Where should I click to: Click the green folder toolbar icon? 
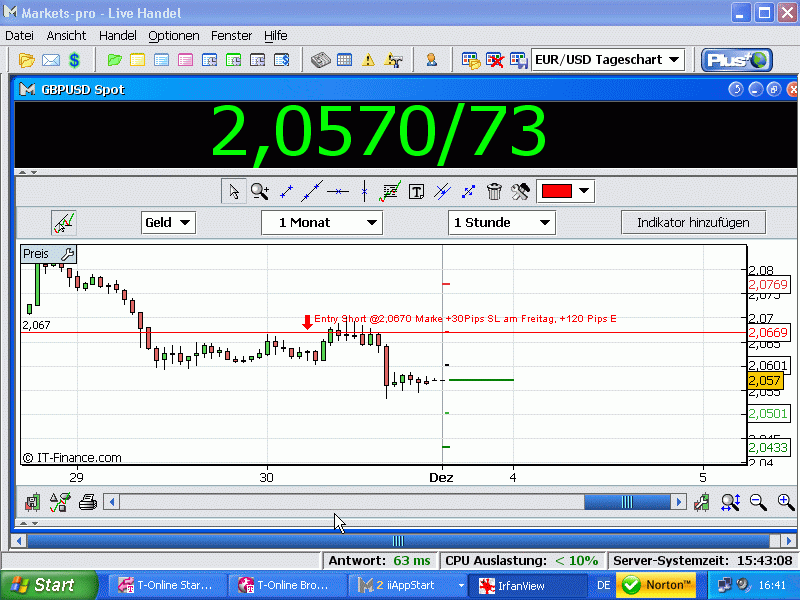pos(115,60)
